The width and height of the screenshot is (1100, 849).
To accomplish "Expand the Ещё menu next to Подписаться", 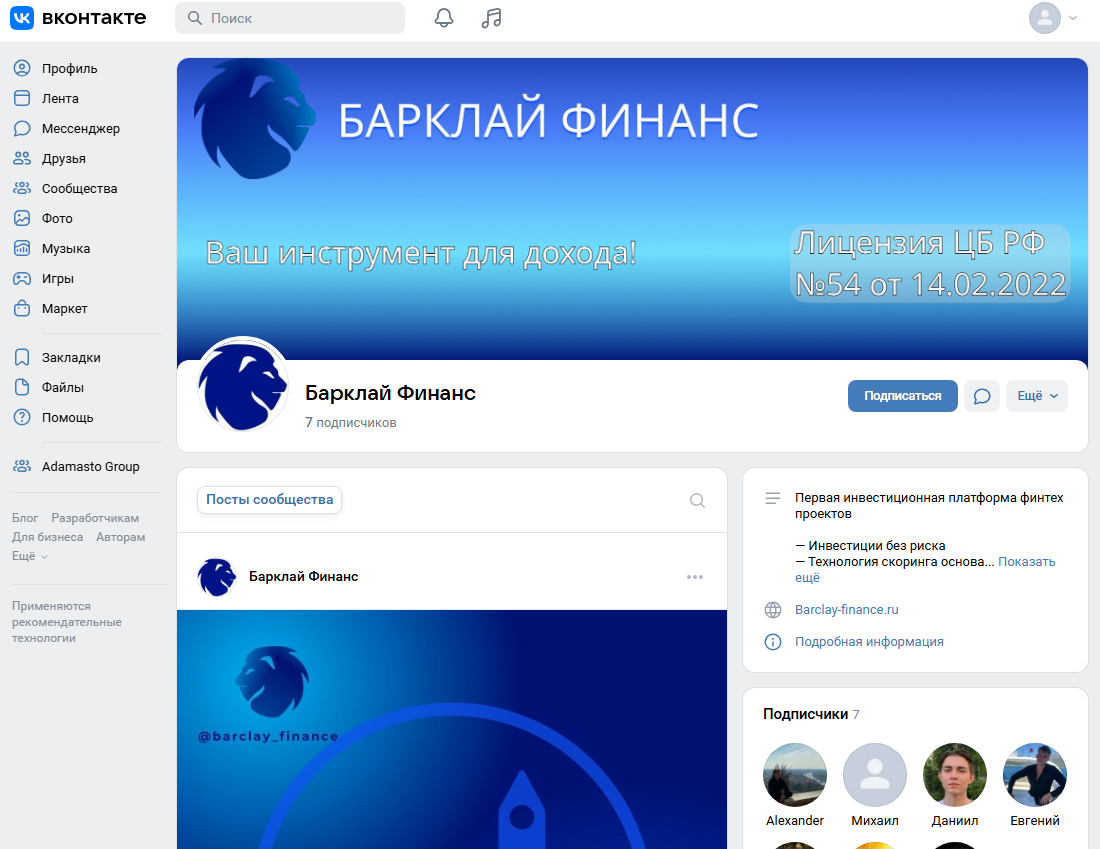I will point(1037,396).
